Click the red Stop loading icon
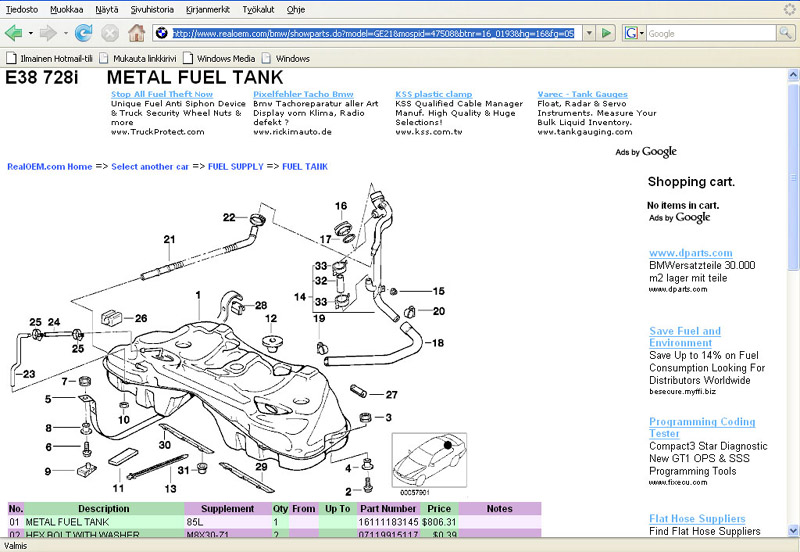 click(110, 33)
